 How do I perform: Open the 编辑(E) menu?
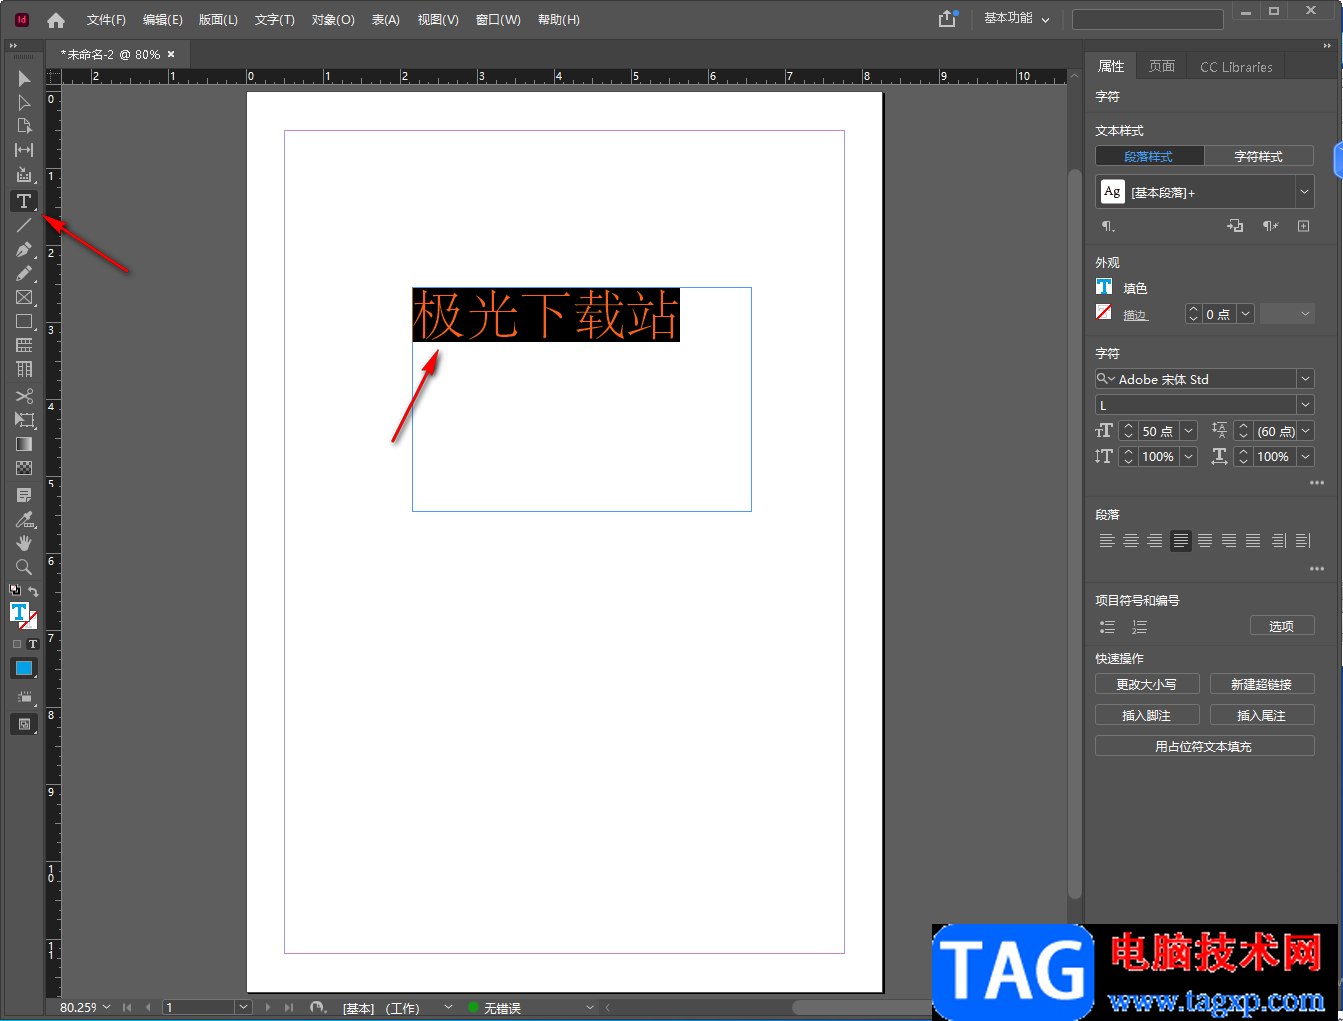click(x=162, y=20)
